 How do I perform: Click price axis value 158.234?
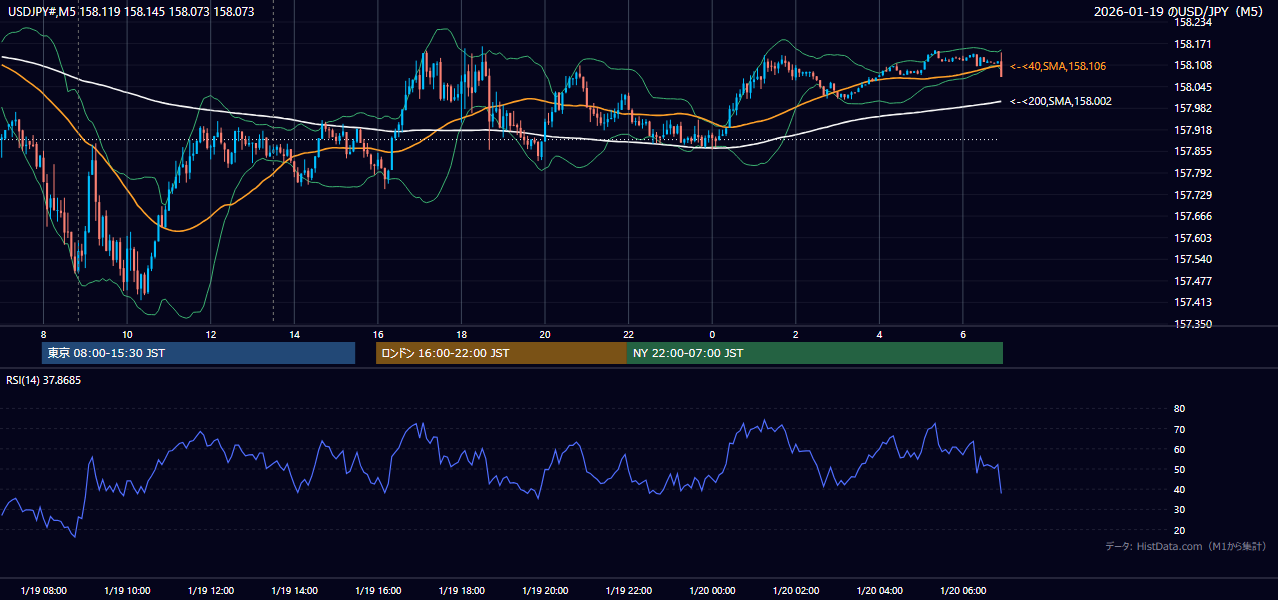point(1192,22)
